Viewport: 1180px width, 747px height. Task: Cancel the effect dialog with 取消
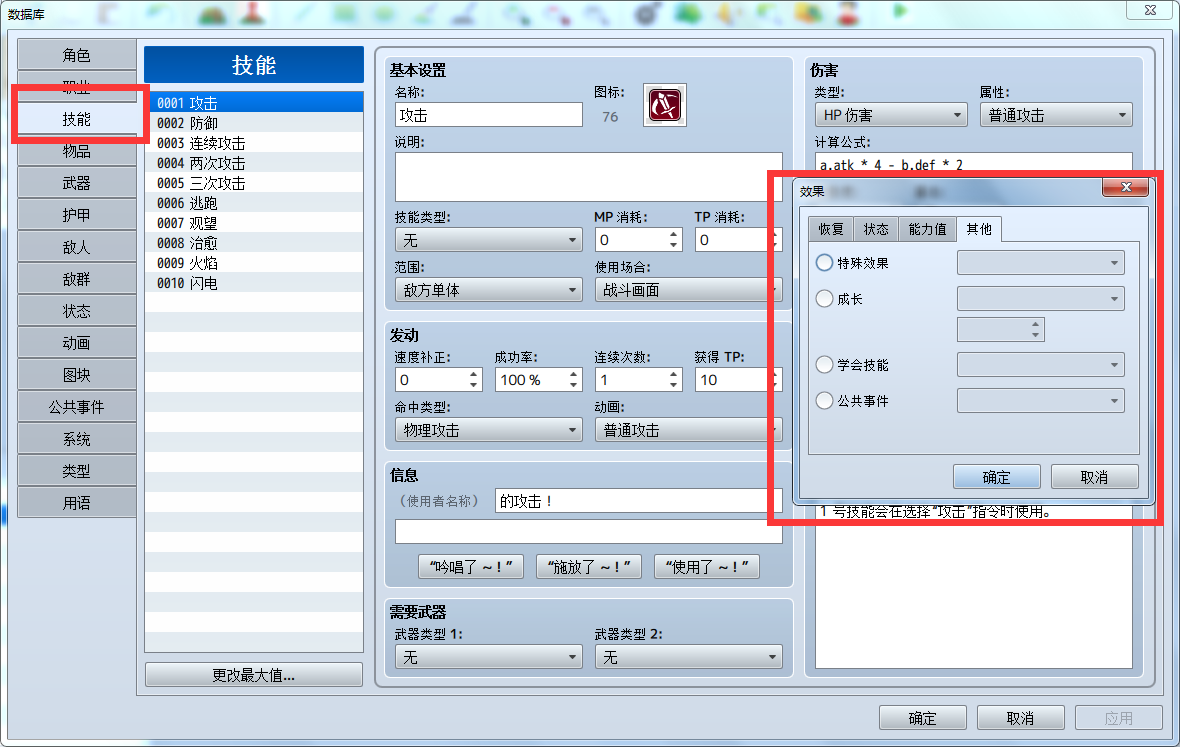(1094, 477)
